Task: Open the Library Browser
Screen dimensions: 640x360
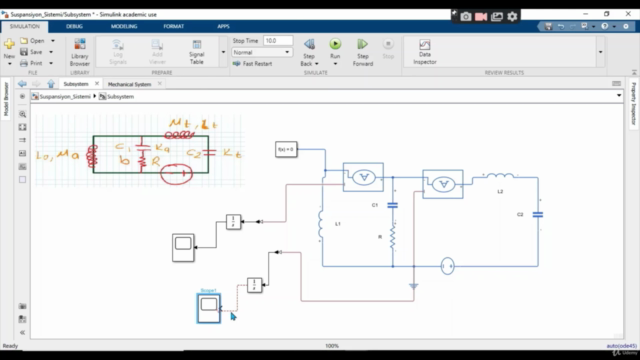Action: coord(80,52)
